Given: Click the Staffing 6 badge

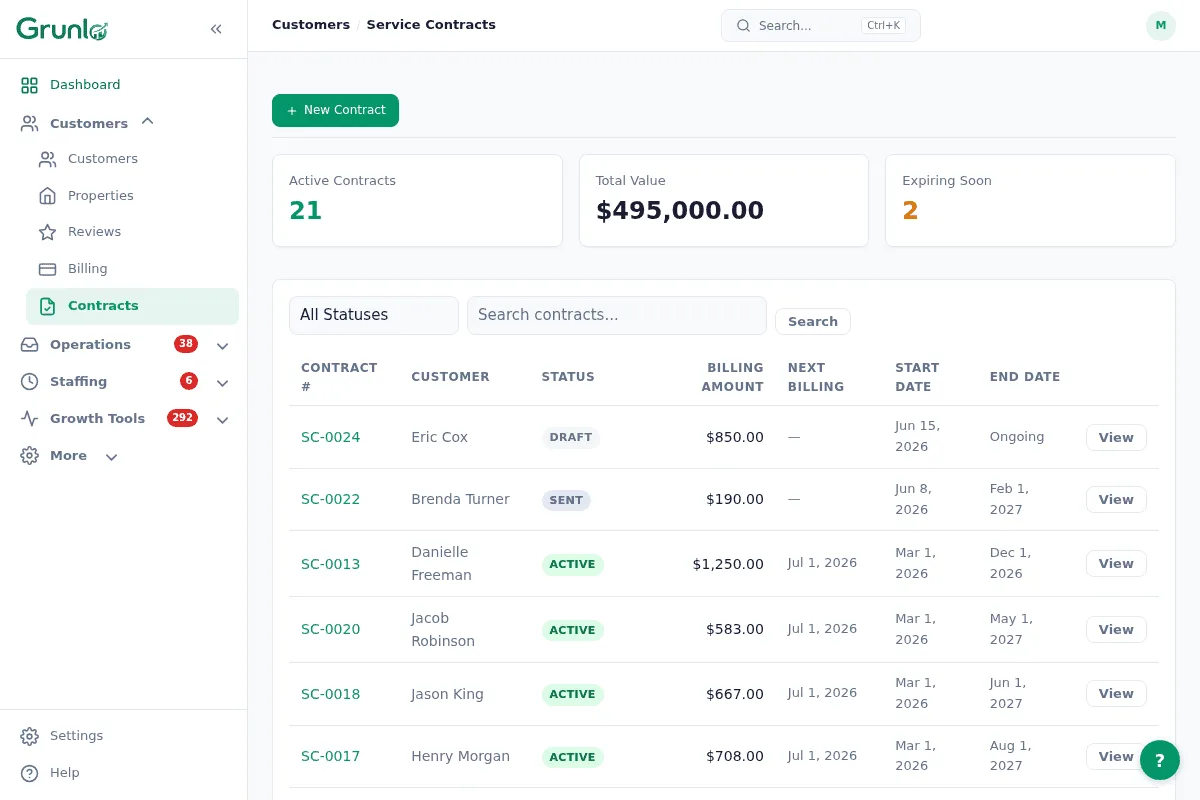Looking at the screenshot, I should click(x=189, y=381).
